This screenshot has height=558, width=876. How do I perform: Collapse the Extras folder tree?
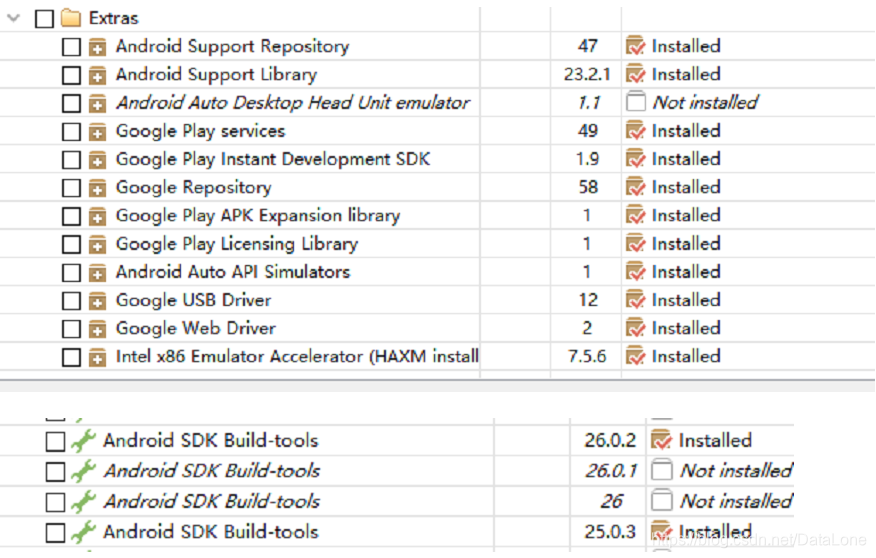(14, 18)
